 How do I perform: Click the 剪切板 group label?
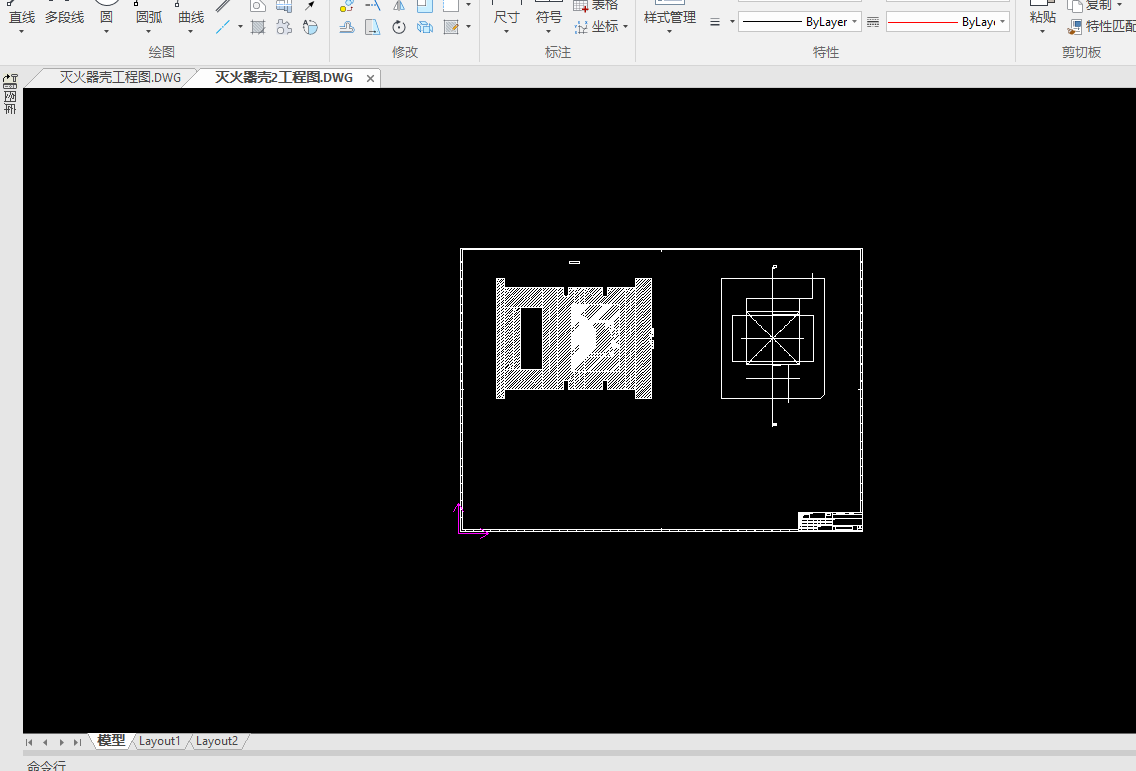coord(1082,52)
